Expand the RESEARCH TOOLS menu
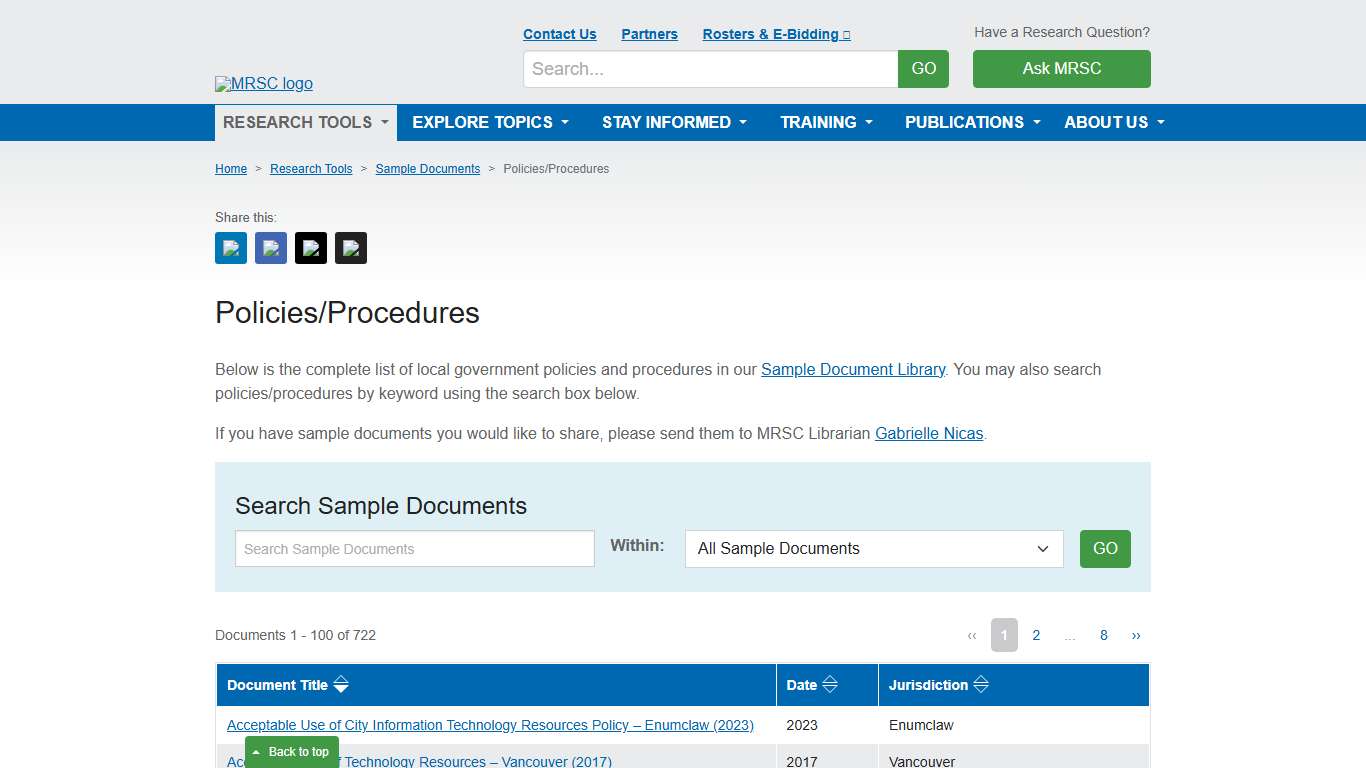 pyautogui.click(x=305, y=122)
